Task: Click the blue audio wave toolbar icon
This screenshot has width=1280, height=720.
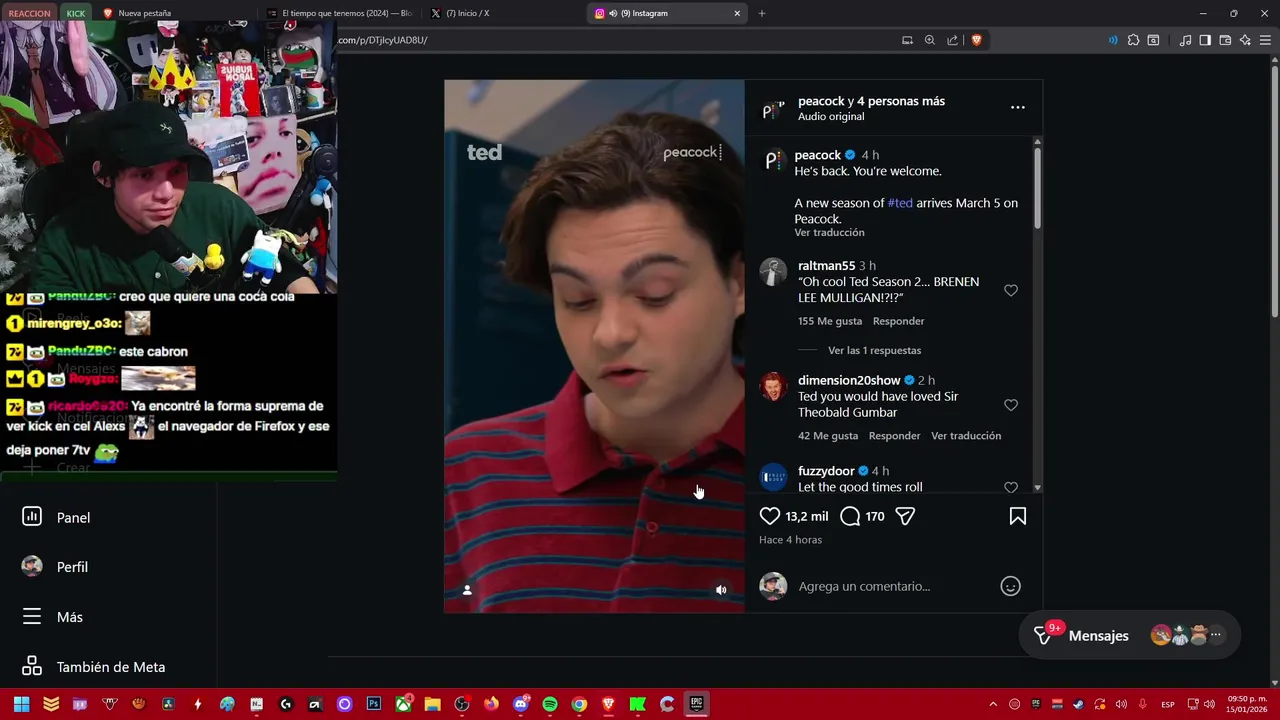Action: [x=1113, y=40]
